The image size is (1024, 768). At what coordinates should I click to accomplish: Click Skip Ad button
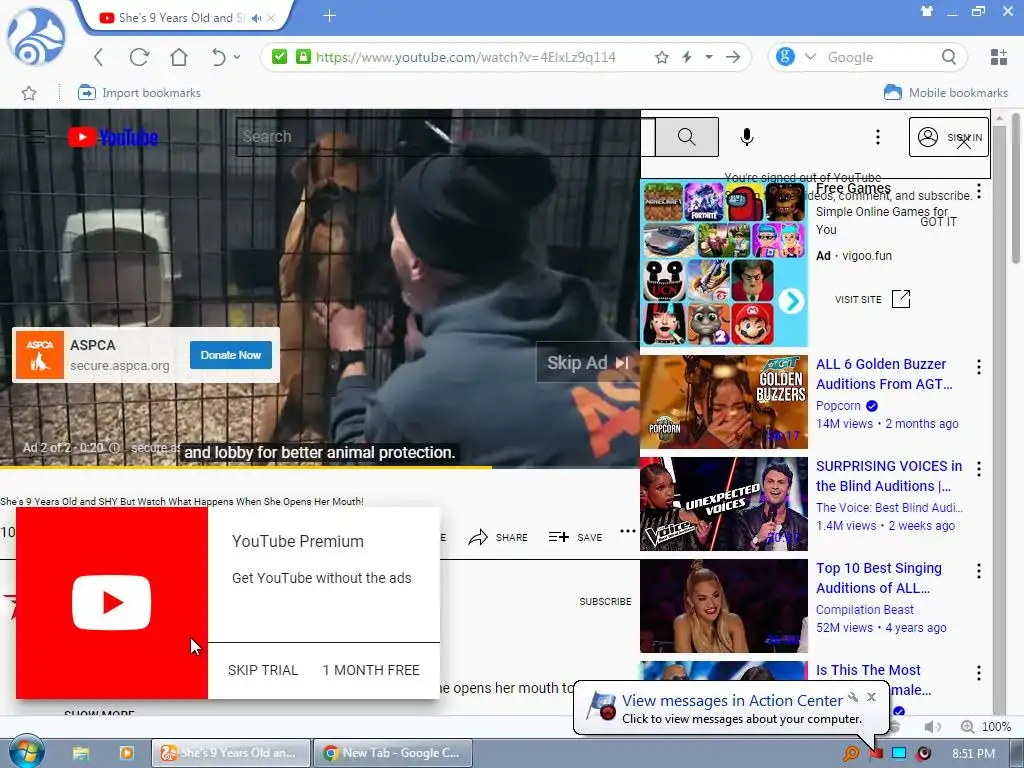click(x=587, y=362)
